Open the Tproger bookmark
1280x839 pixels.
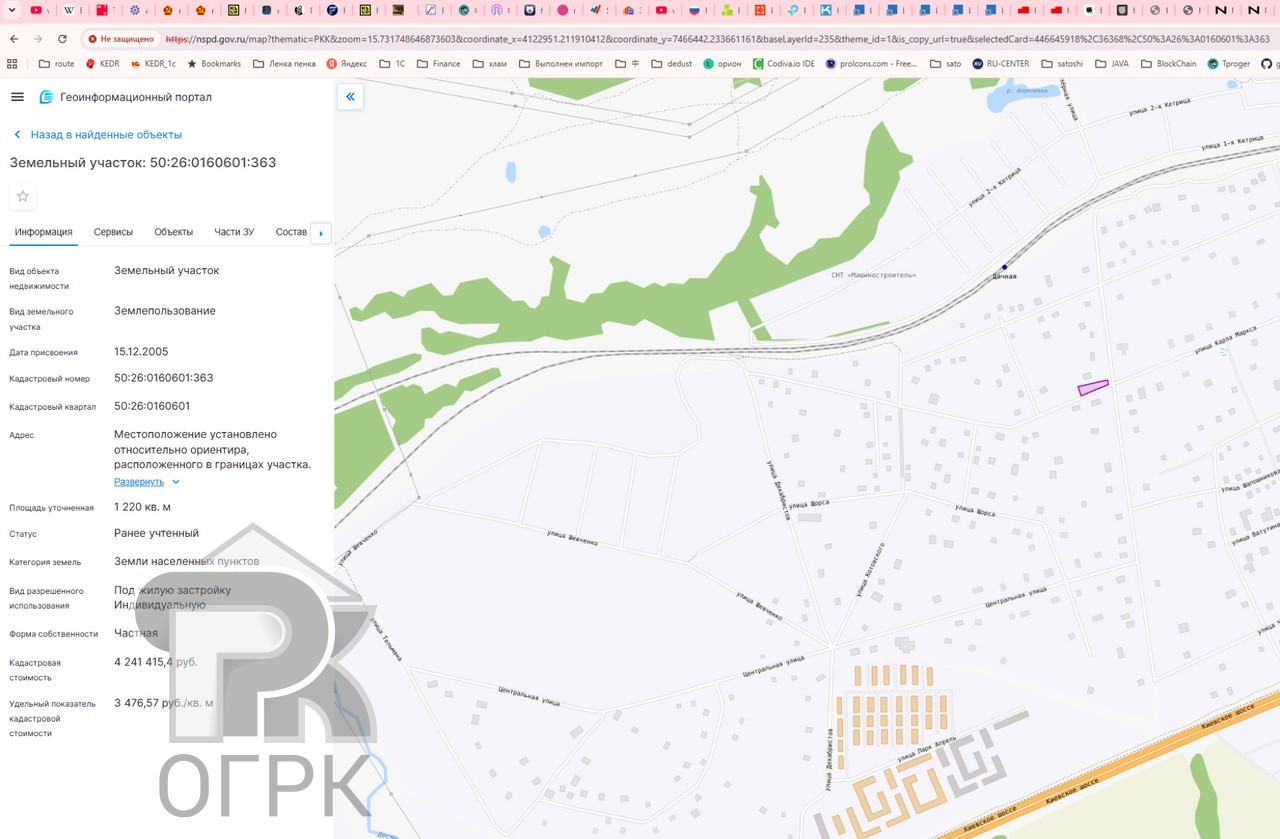[x=1229, y=63]
